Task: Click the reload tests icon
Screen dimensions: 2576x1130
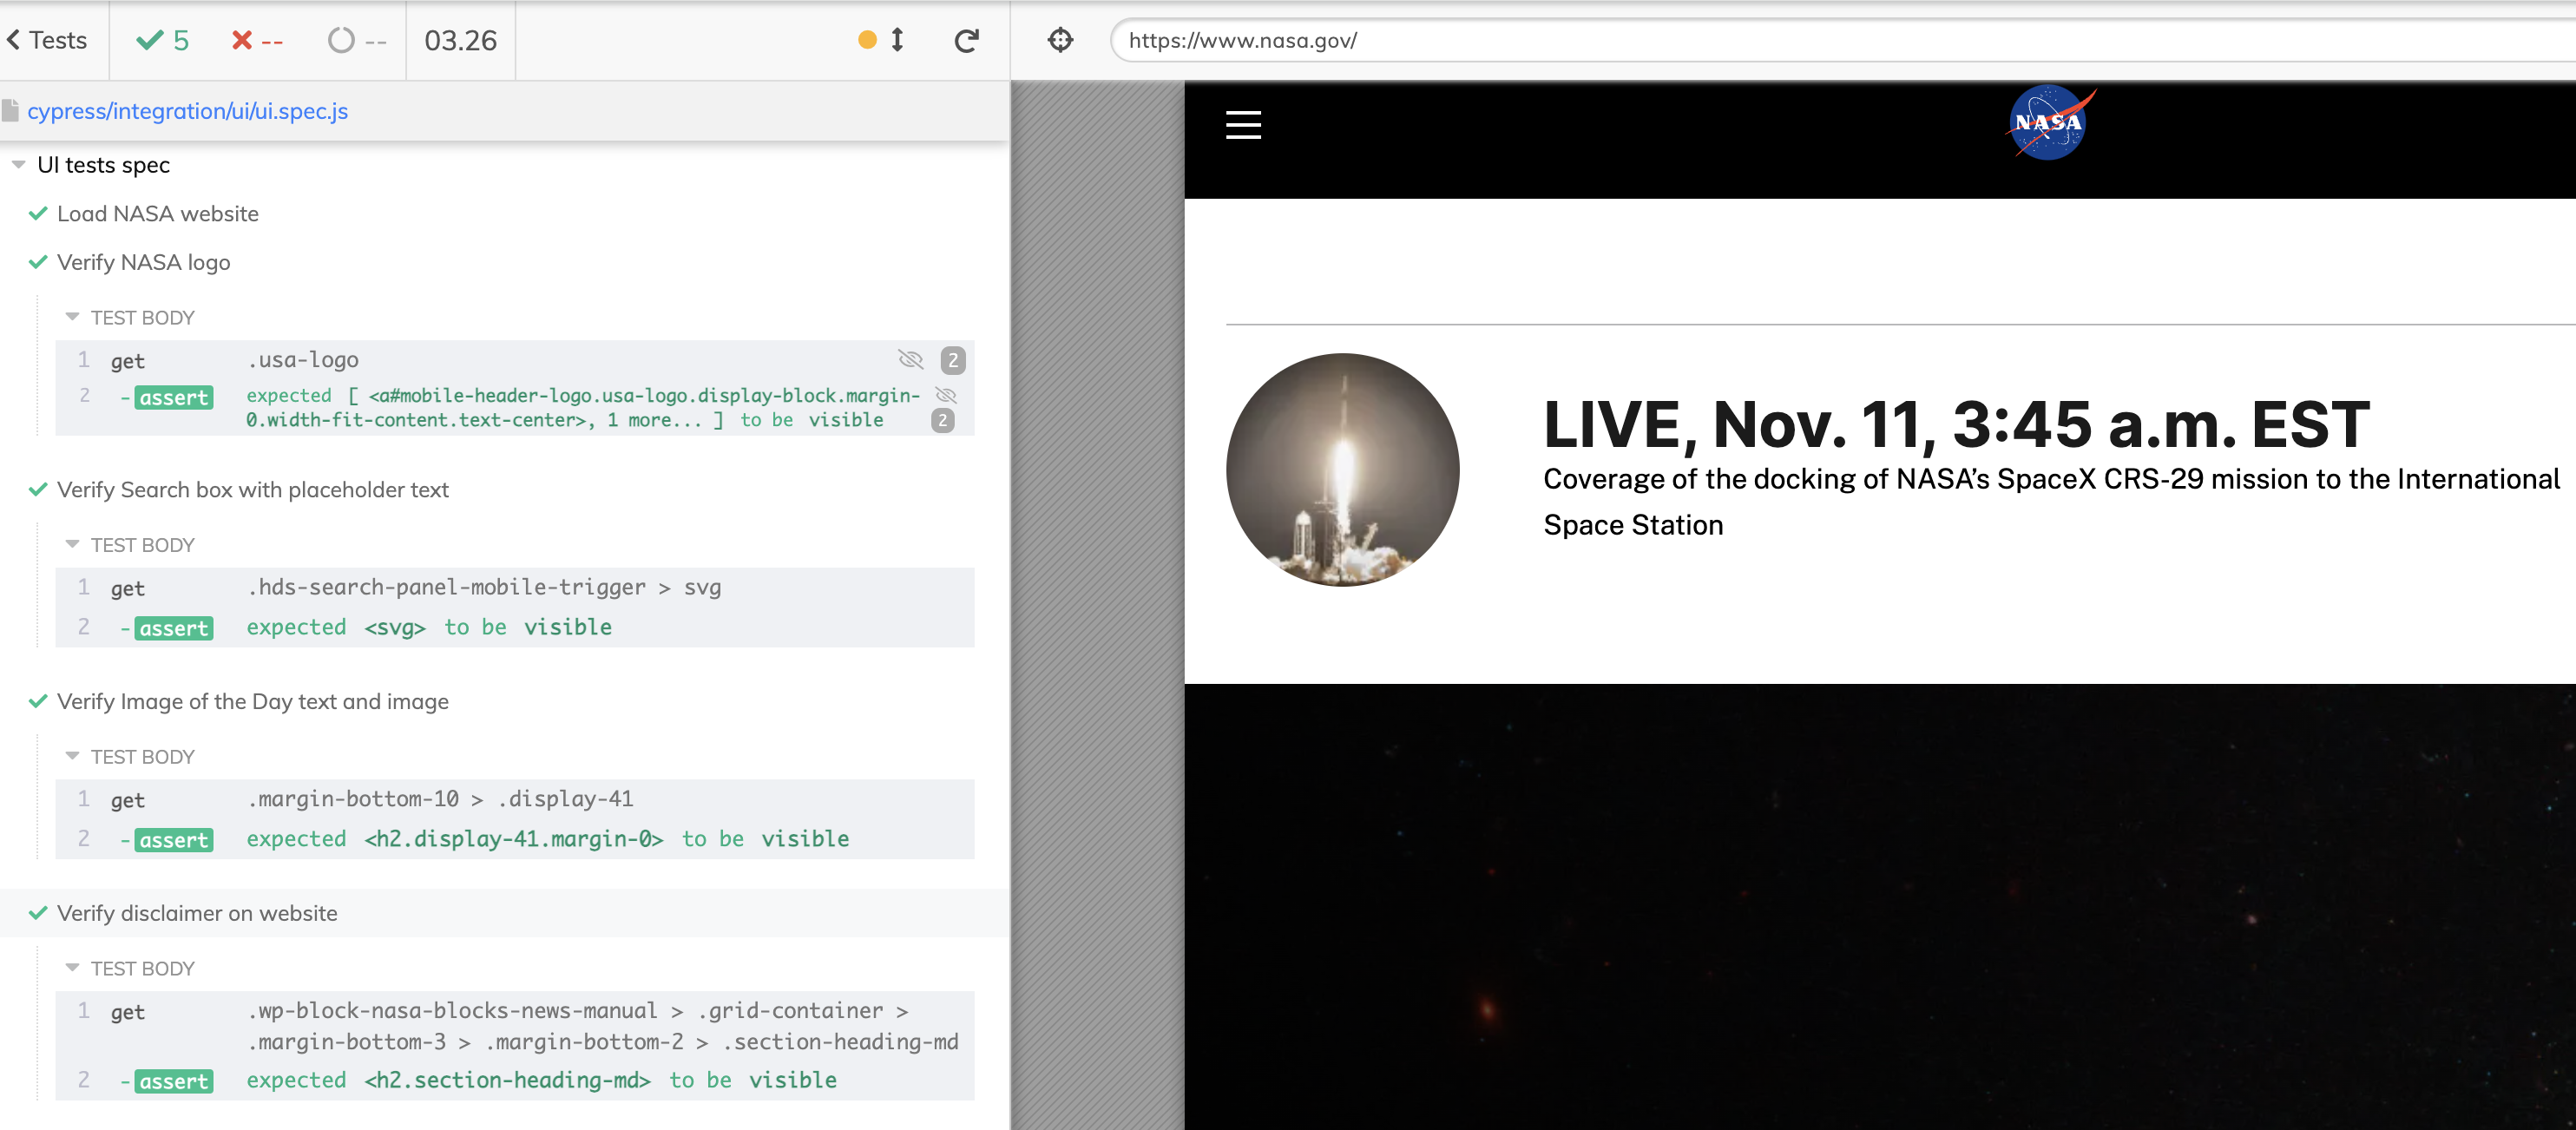Action: pos(965,41)
